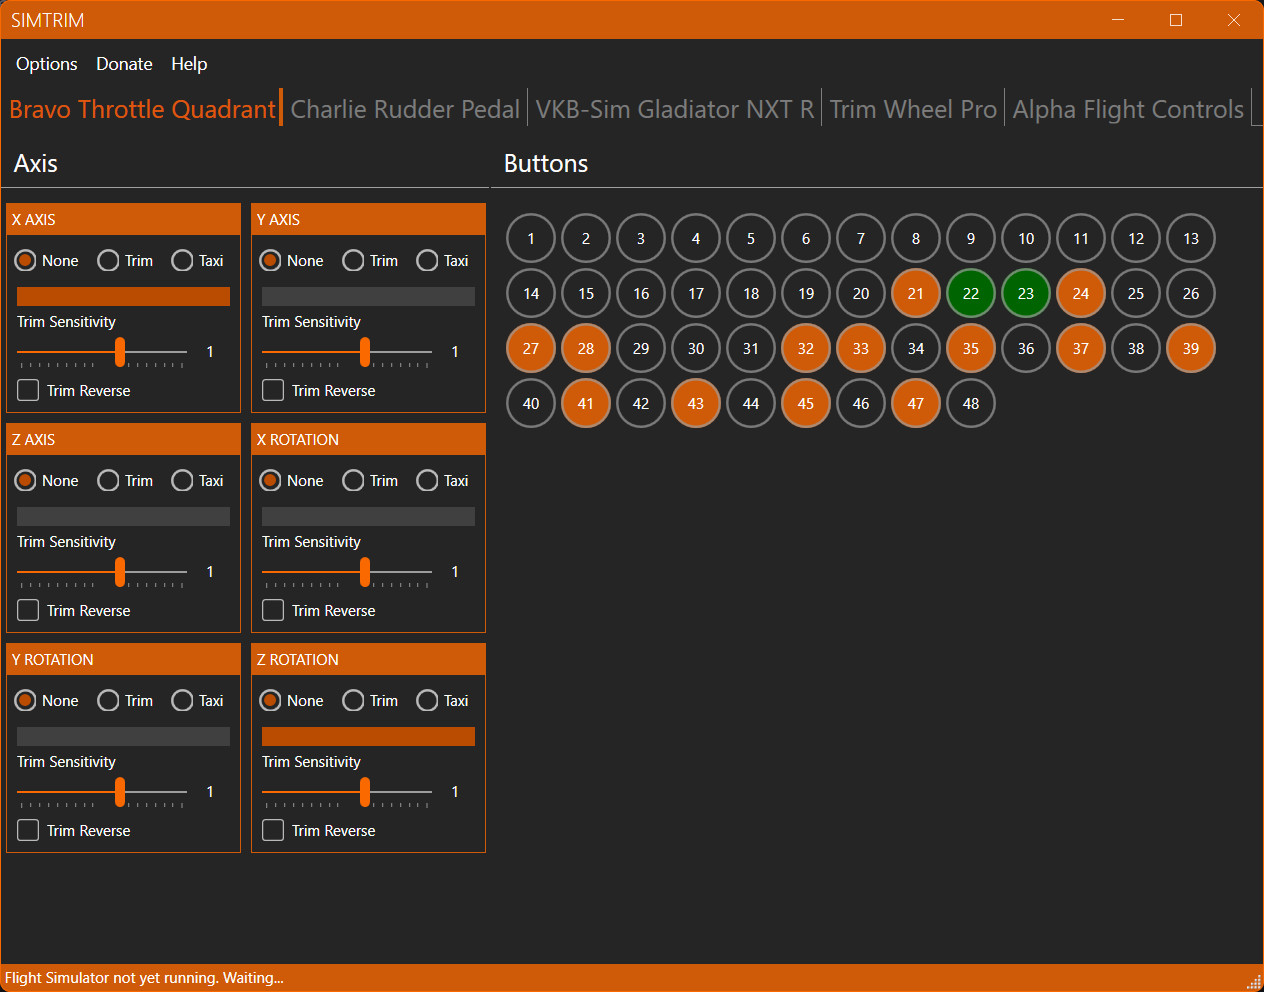Image resolution: width=1264 pixels, height=992 pixels.
Task: Click the orange button 39
Action: pyautogui.click(x=1191, y=348)
